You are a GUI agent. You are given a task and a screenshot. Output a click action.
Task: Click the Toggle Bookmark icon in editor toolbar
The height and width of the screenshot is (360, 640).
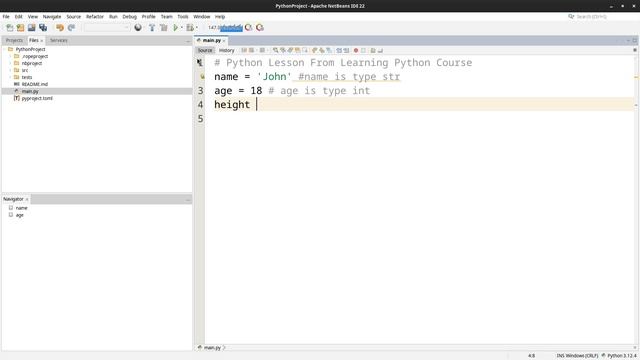[329, 50]
